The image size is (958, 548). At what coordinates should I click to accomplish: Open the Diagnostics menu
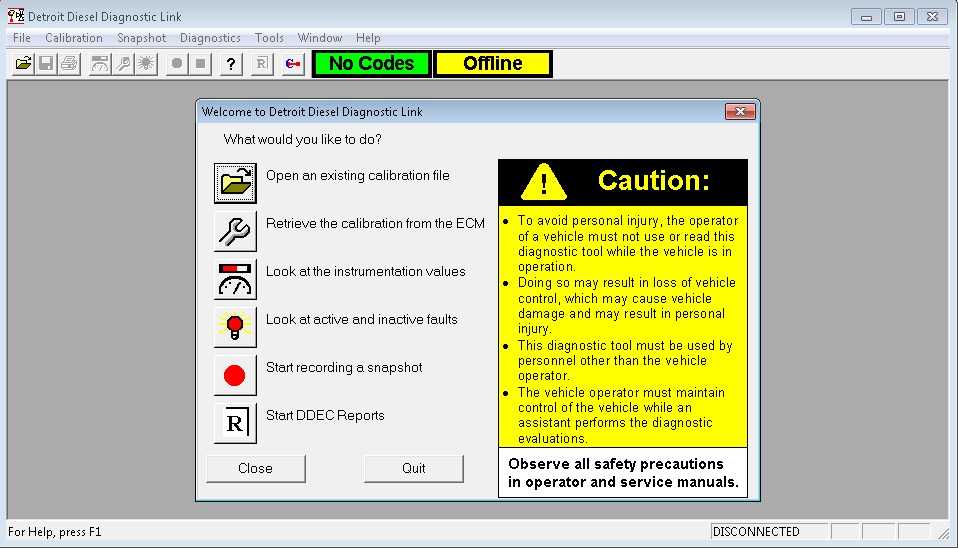point(210,38)
